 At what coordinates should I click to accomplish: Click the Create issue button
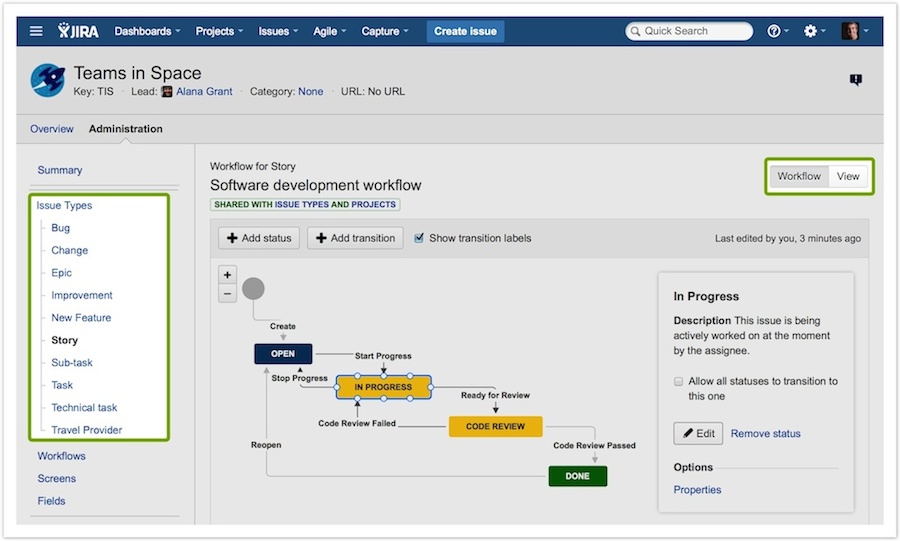[465, 31]
